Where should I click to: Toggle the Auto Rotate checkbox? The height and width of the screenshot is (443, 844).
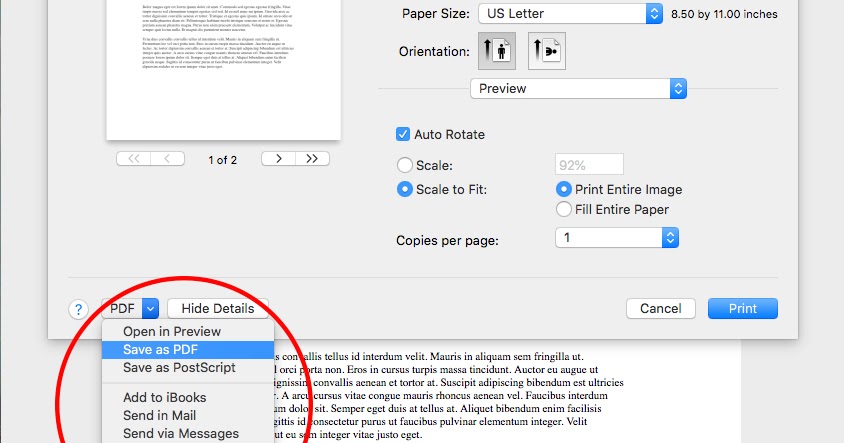coord(403,134)
